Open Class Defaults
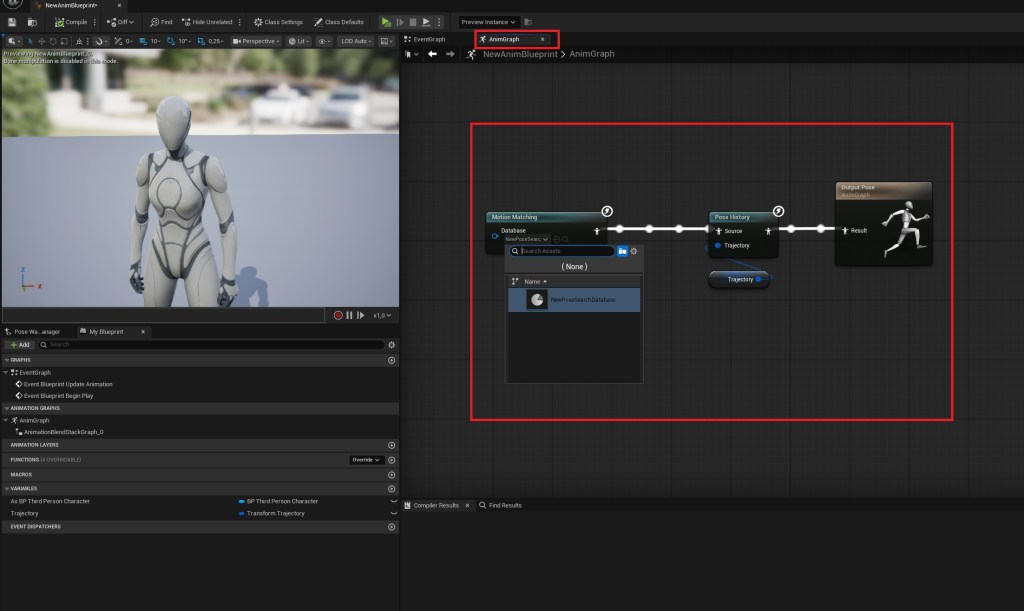Screen dimensions: 1024x611 (339, 21)
